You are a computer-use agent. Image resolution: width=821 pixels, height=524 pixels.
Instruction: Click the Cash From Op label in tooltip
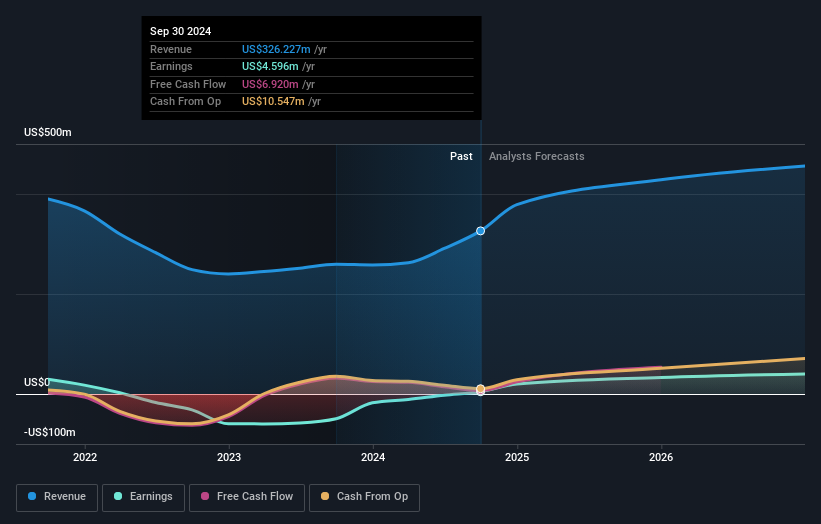[x=185, y=102]
